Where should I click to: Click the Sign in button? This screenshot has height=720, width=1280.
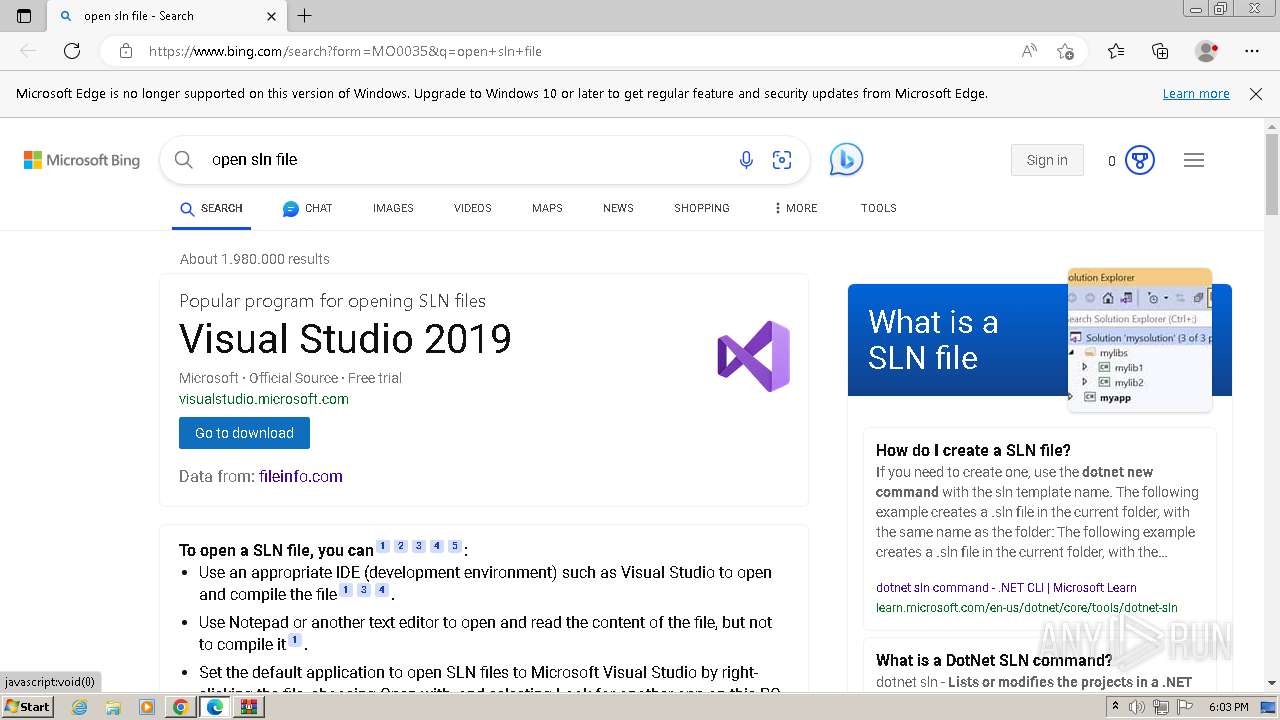(1047, 160)
